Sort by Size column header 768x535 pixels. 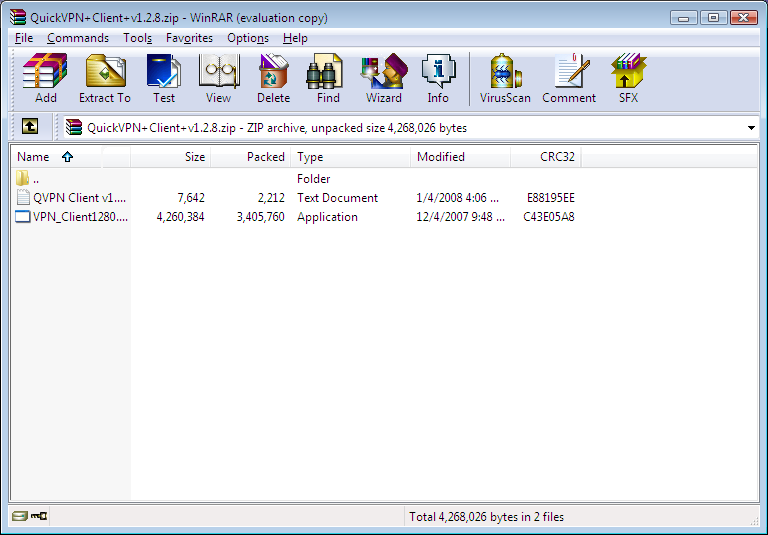170,157
